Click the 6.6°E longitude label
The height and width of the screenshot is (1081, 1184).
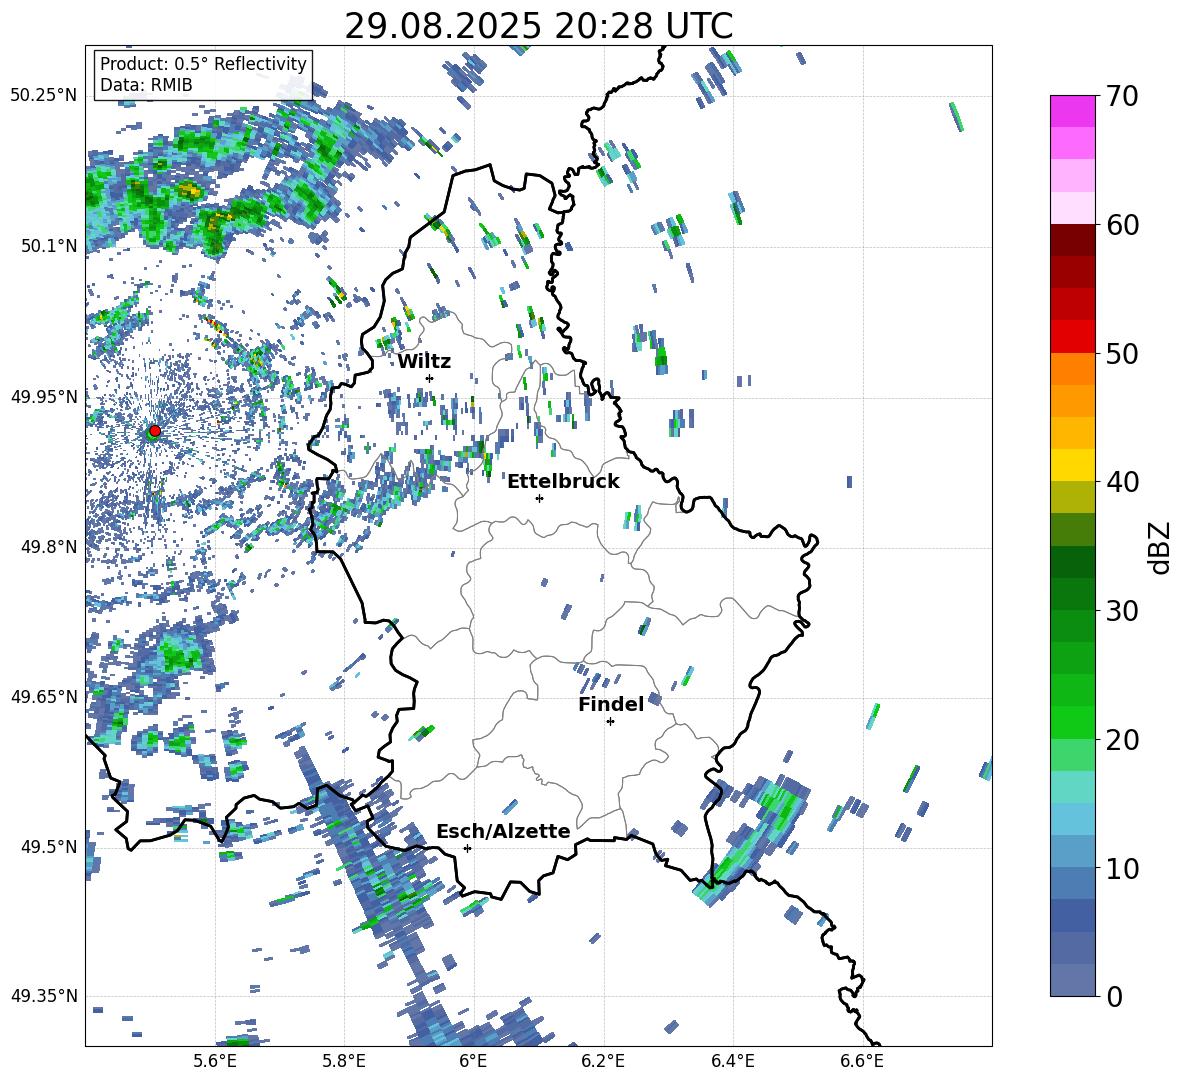point(862,1061)
